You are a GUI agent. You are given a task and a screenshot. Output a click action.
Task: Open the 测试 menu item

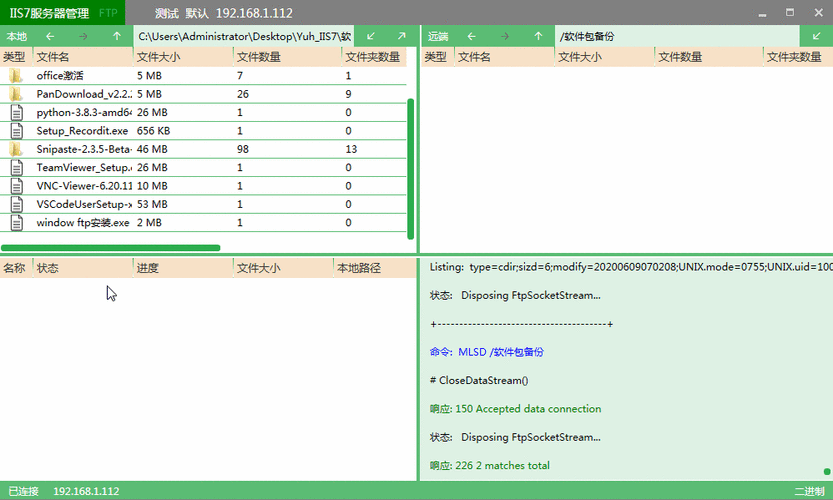coord(167,12)
